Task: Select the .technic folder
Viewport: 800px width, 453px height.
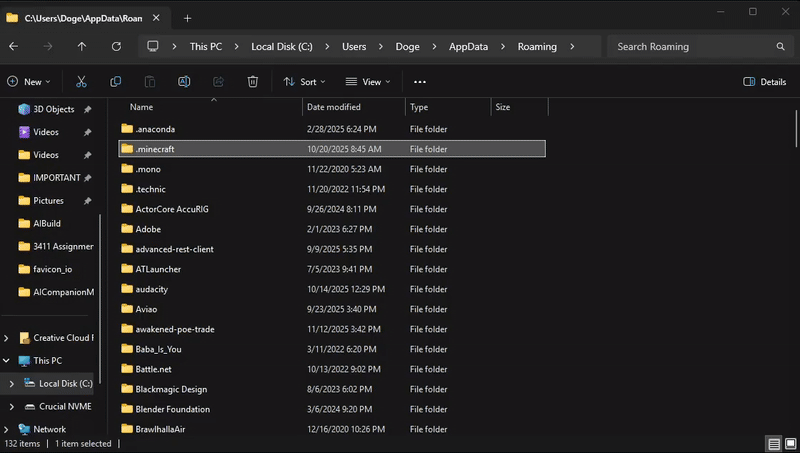Action: tap(332, 189)
